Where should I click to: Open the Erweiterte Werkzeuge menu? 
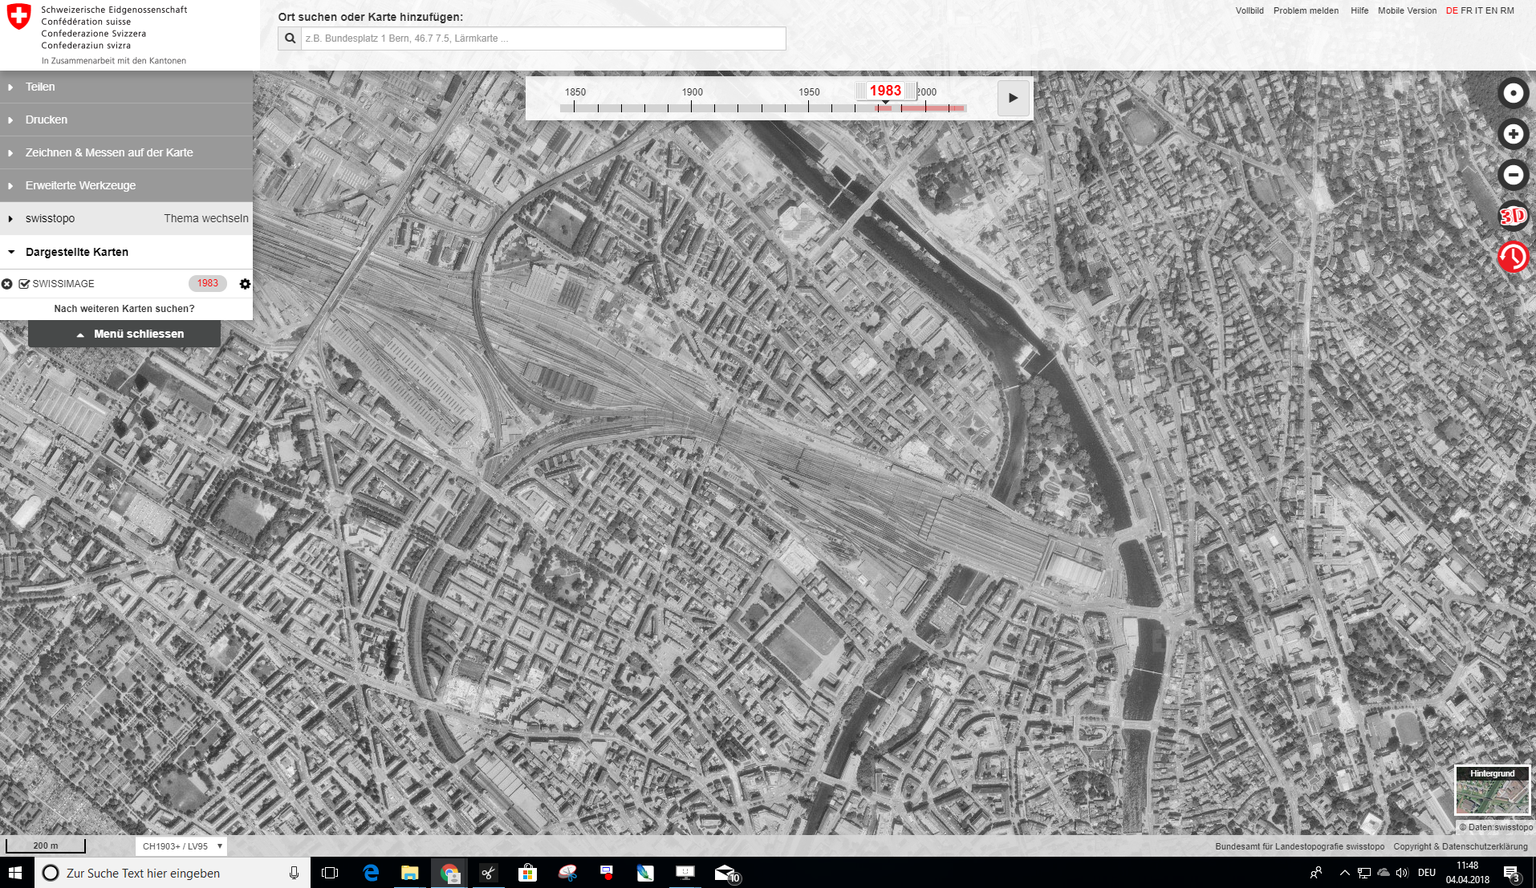(x=80, y=186)
